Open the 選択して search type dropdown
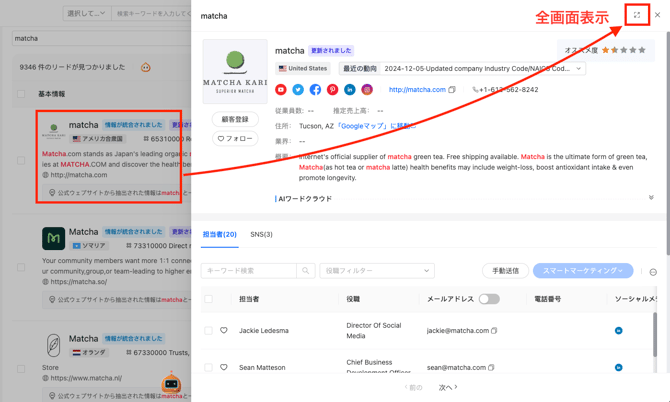670x402 pixels. [x=87, y=13]
